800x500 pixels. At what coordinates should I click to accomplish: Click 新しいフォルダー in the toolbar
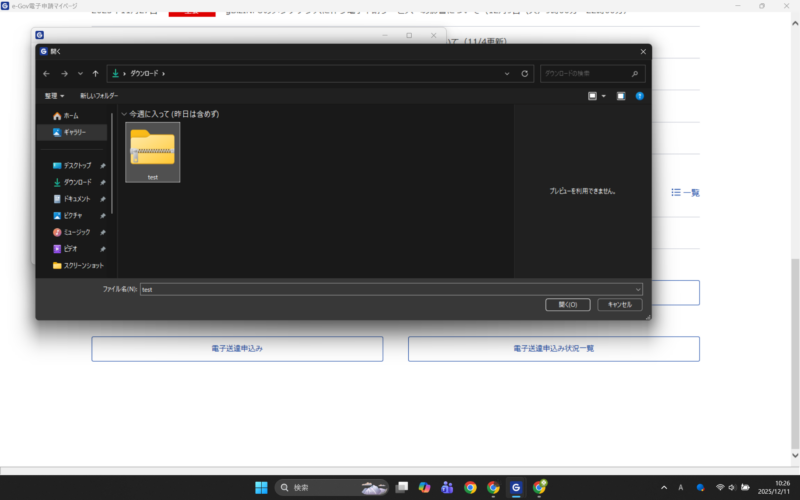tap(99, 96)
